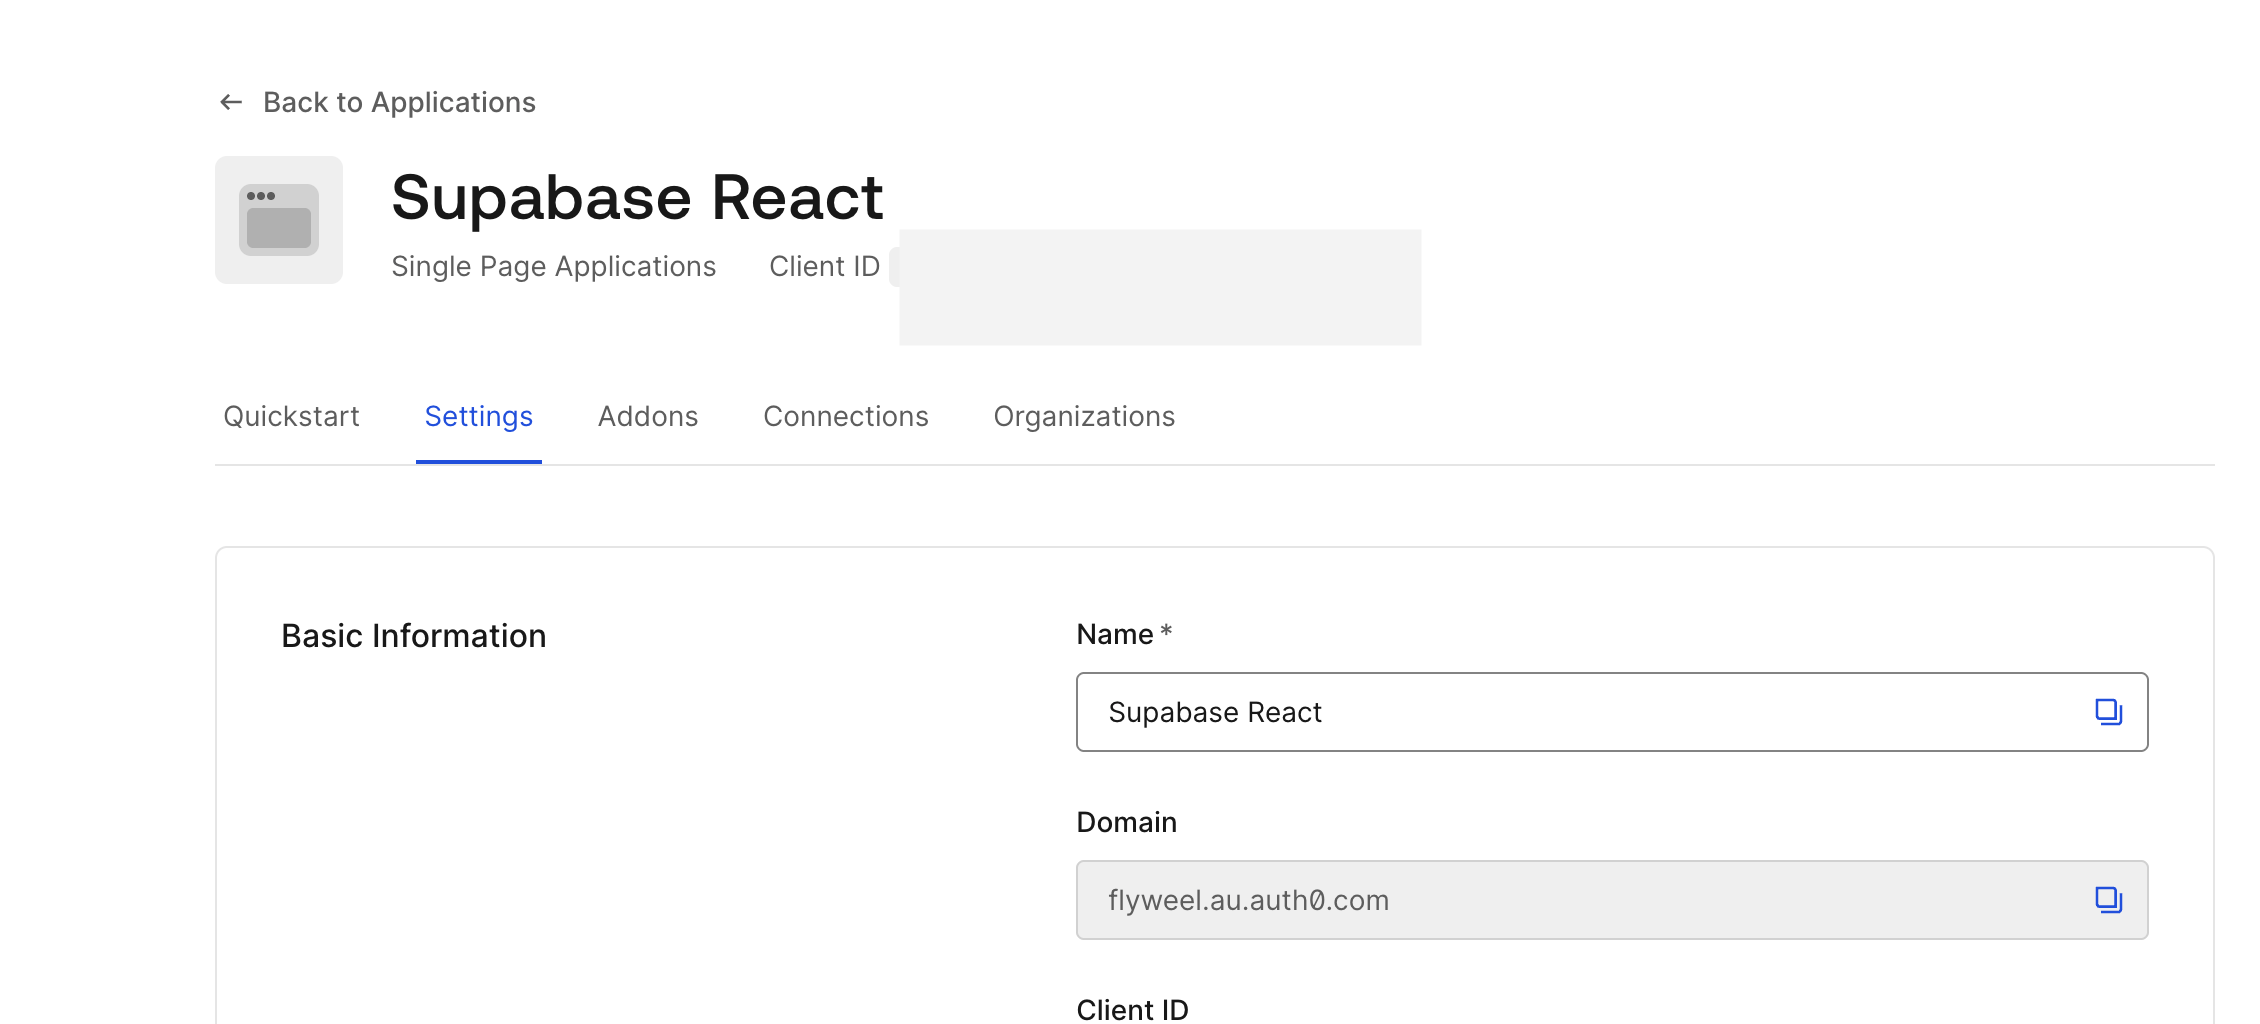Click the Single Page Applications label

point(554,265)
